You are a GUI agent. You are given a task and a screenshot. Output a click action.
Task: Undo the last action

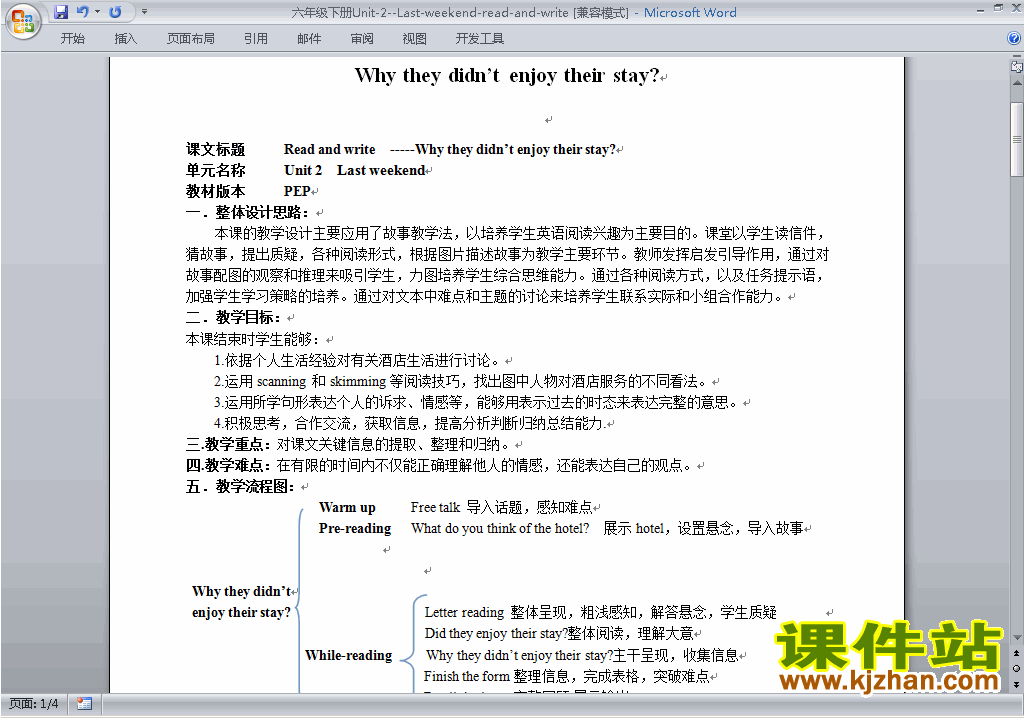click(x=83, y=12)
